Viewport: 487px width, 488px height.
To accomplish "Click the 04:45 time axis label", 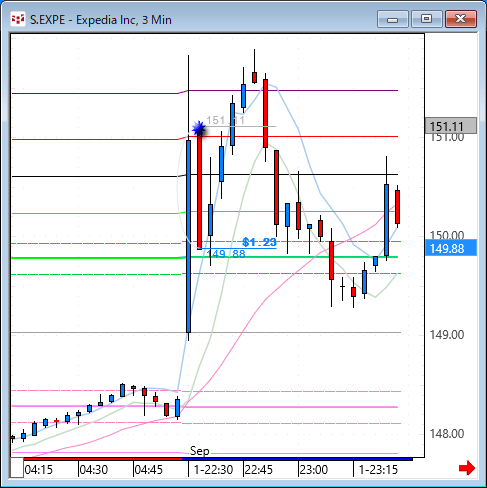I will [x=149, y=470].
